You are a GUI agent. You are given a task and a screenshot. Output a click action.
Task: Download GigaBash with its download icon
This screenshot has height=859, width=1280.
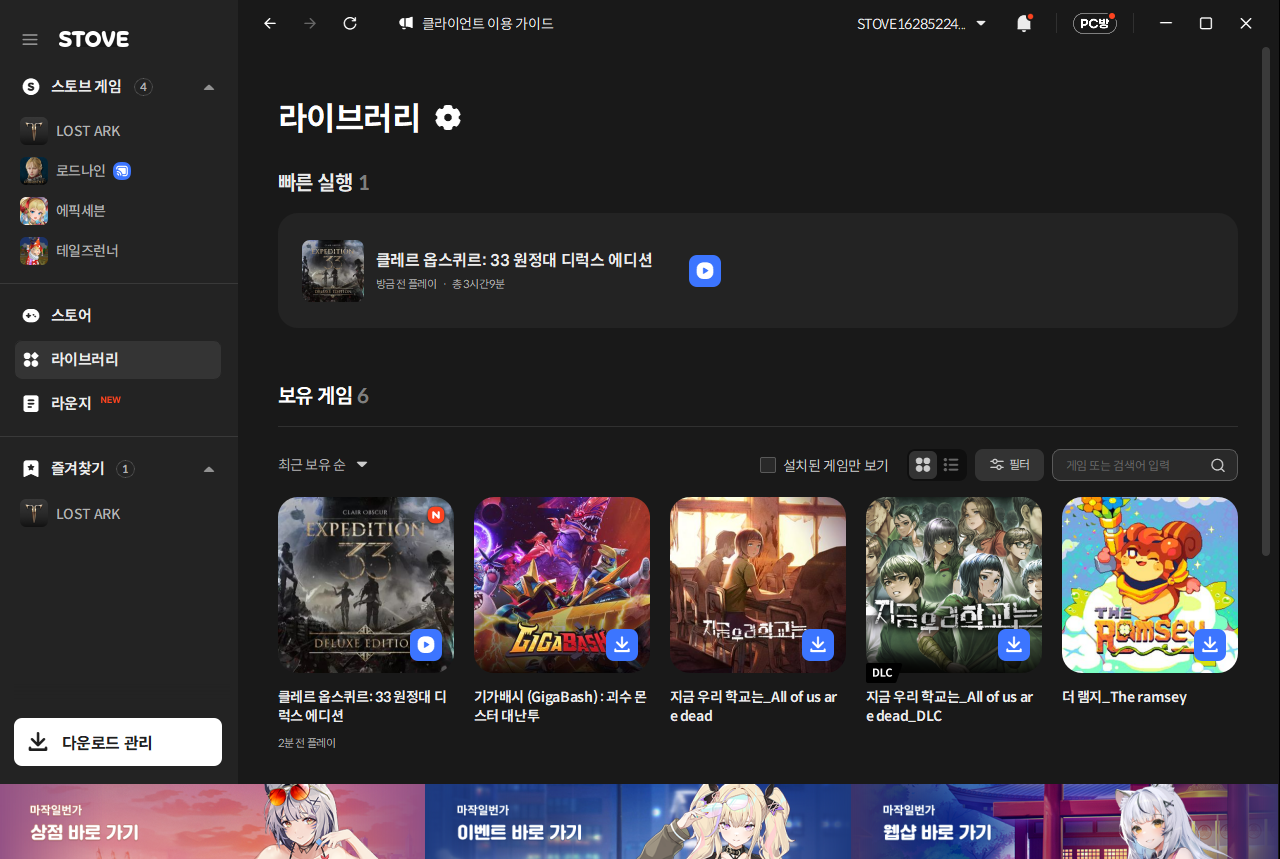pyautogui.click(x=622, y=645)
